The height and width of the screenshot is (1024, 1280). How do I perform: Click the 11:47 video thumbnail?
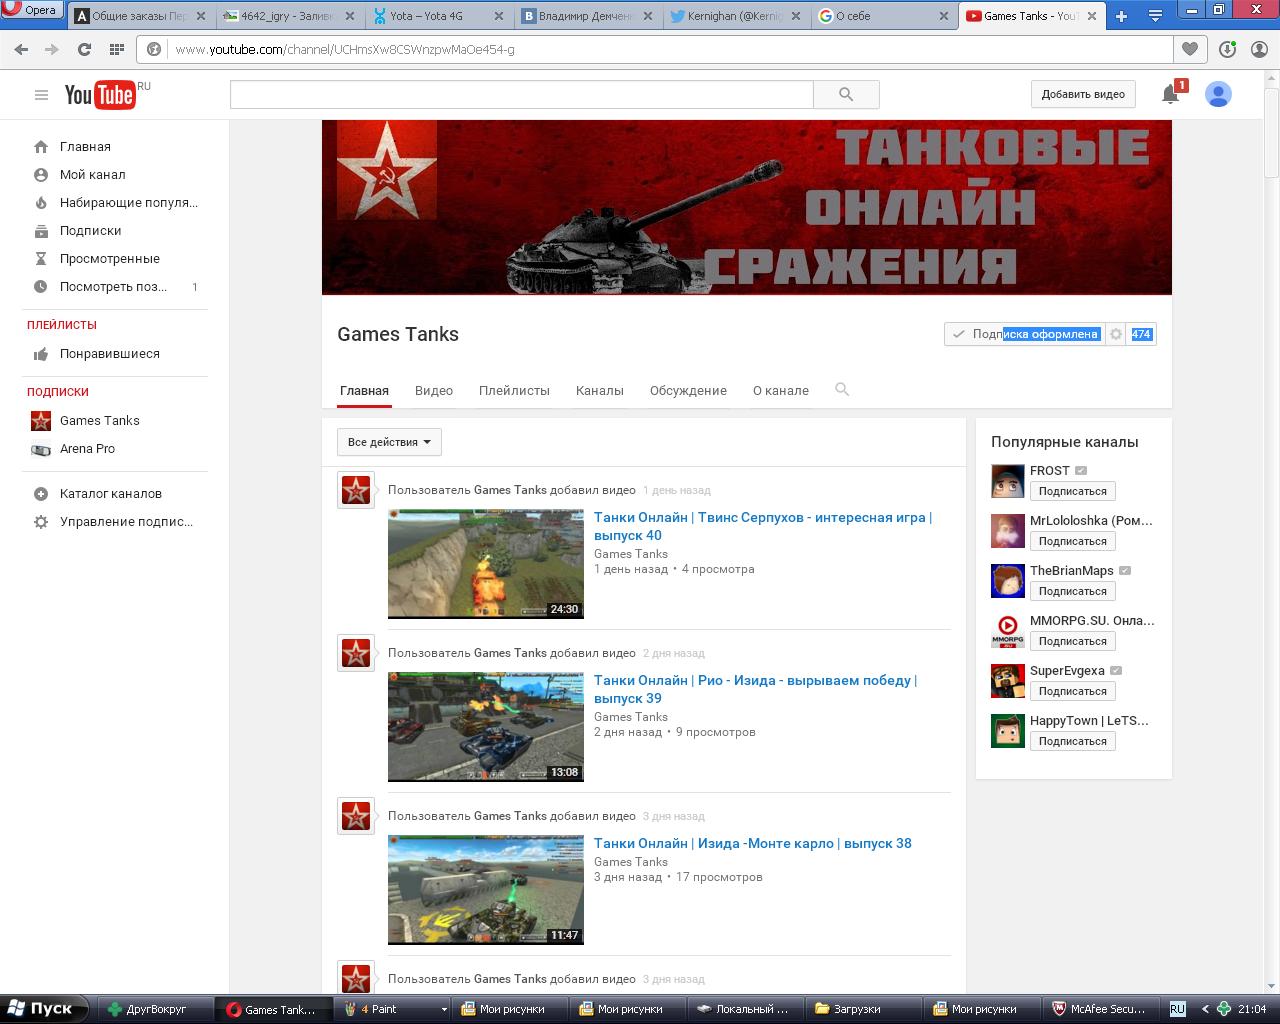click(x=486, y=890)
